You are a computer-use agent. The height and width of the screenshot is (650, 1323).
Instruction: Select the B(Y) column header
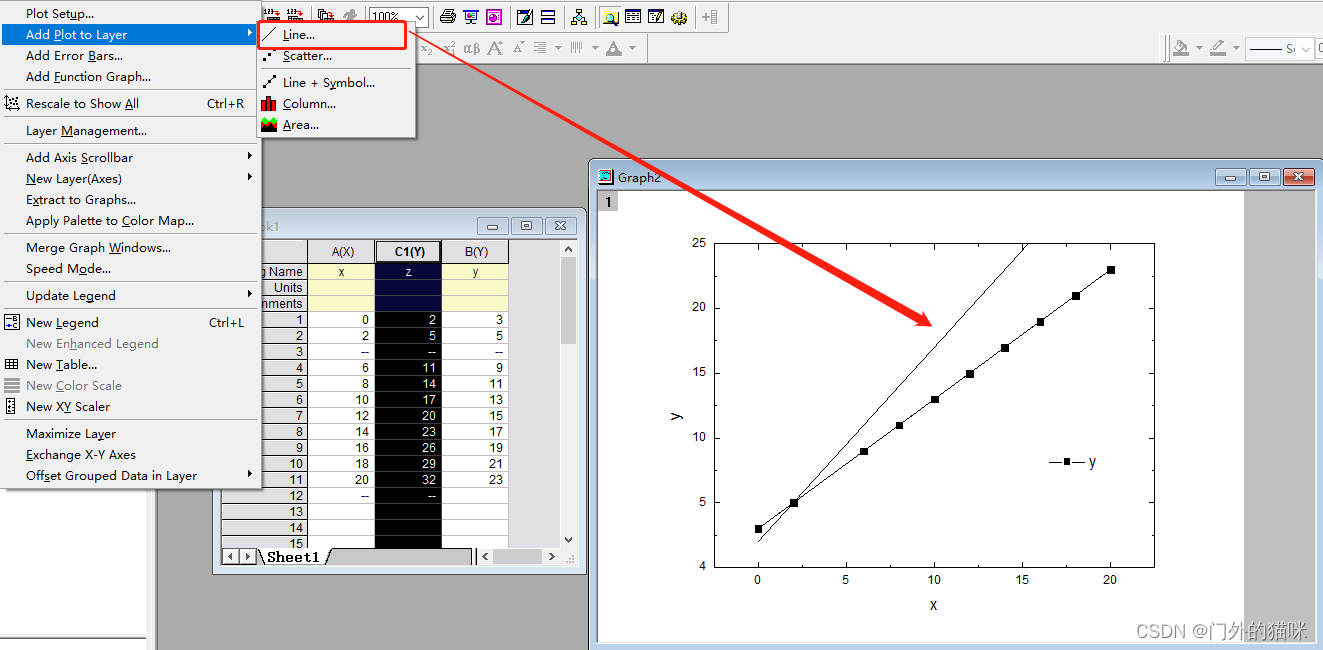tap(475, 252)
